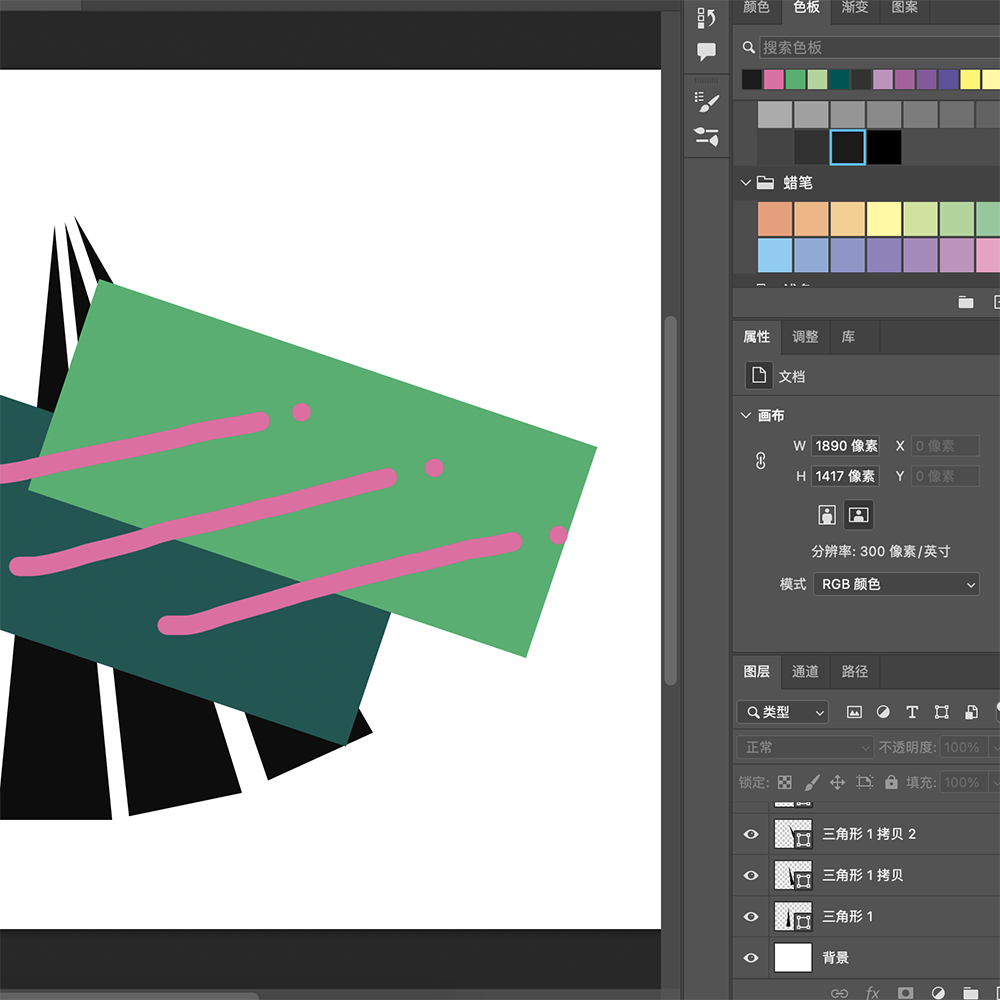Select the shape layers filter icon

[x=941, y=712]
